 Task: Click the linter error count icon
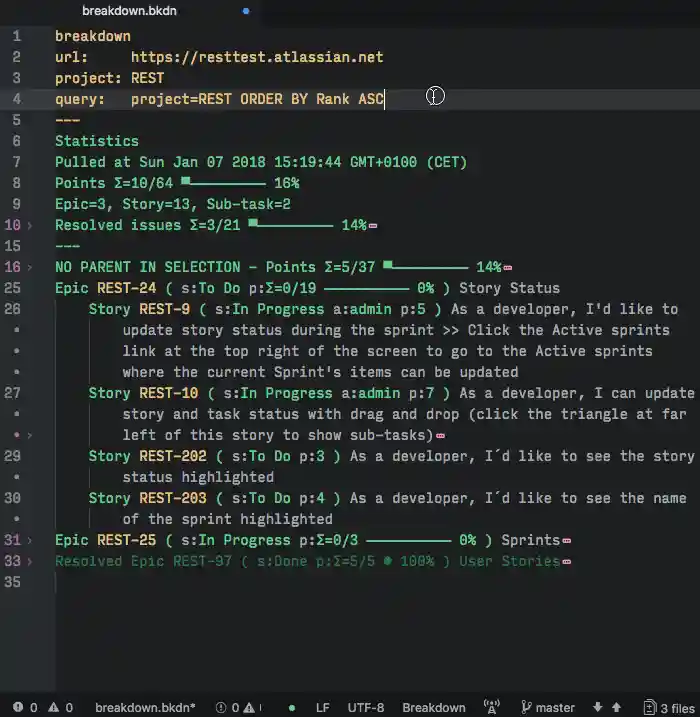tap(18, 707)
